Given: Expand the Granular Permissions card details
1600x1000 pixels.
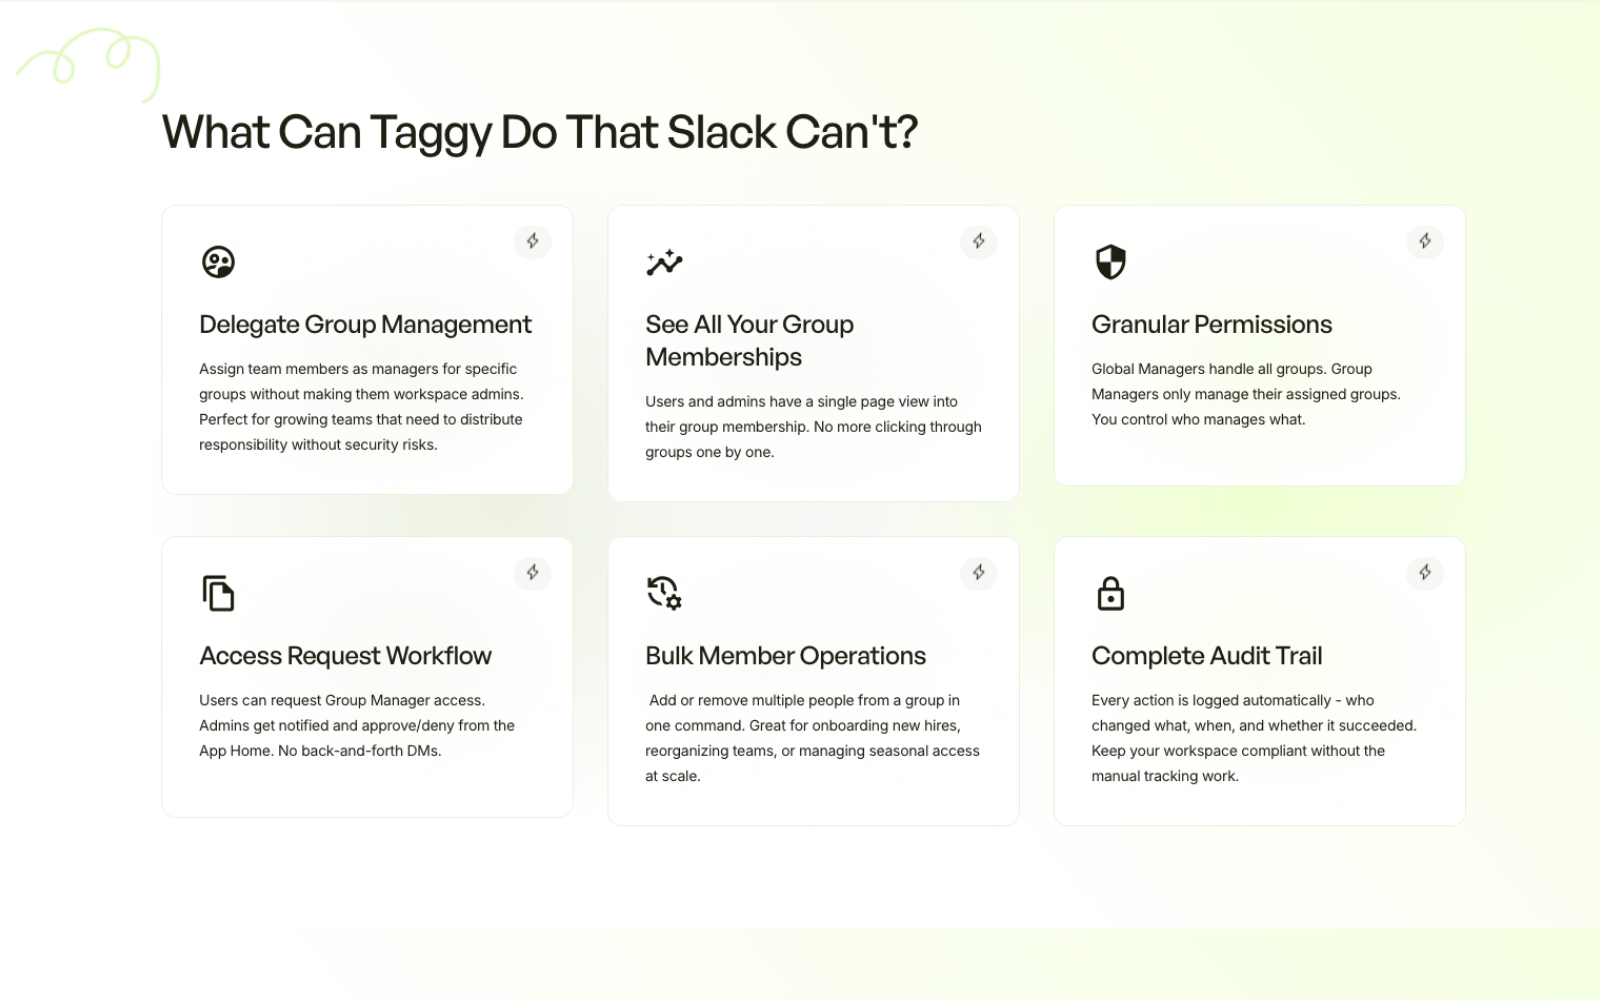Looking at the screenshot, I should click(1211, 324).
